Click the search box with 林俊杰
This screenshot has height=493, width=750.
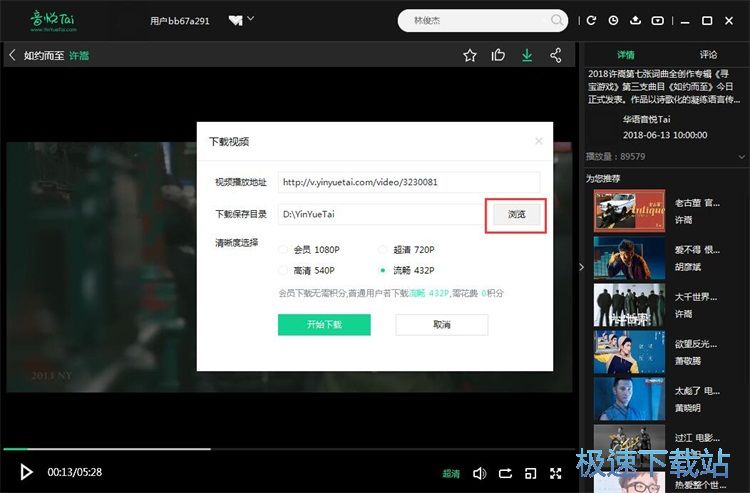tap(483, 21)
